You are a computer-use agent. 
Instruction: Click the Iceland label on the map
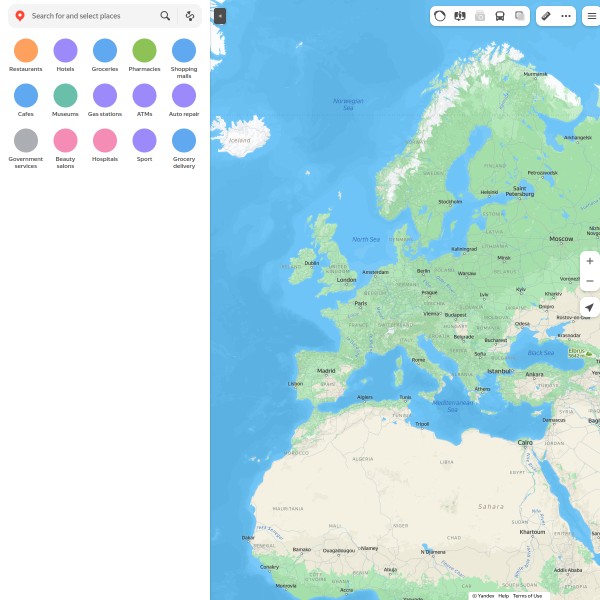coord(240,140)
